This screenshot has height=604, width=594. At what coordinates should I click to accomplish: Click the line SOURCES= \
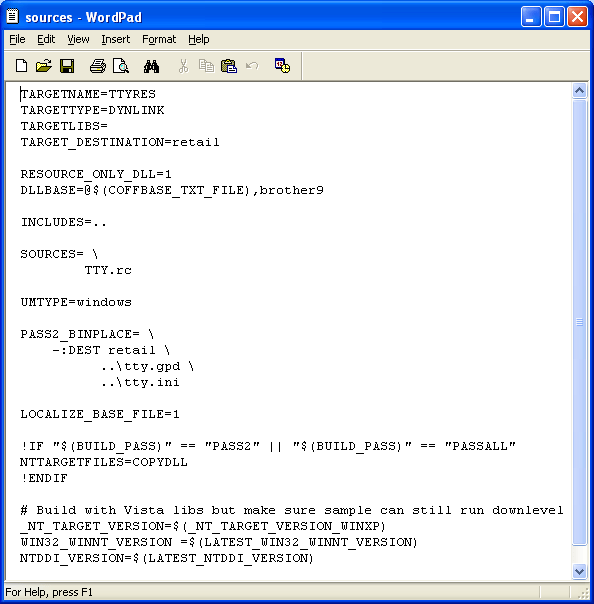tap(60, 254)
